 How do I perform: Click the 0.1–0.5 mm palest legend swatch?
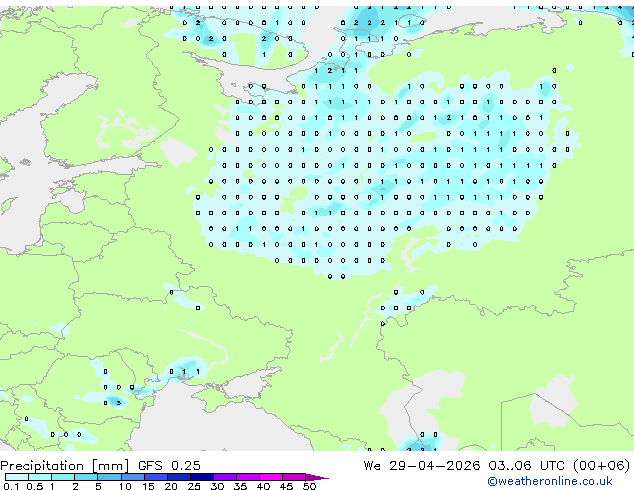(17, 477)
